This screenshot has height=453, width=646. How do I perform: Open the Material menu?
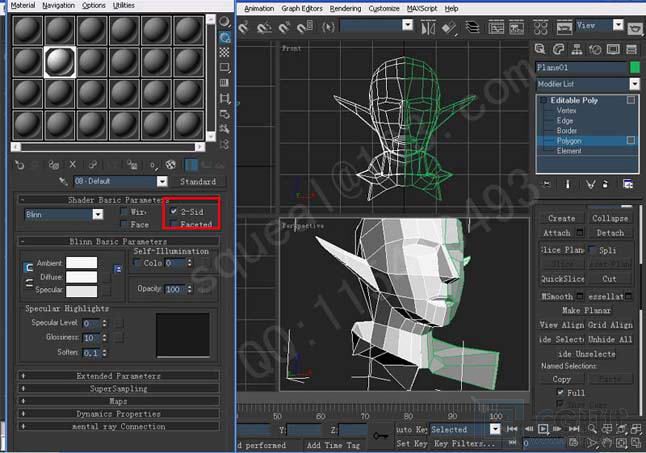pyautogui.click(x=23, y=5)
